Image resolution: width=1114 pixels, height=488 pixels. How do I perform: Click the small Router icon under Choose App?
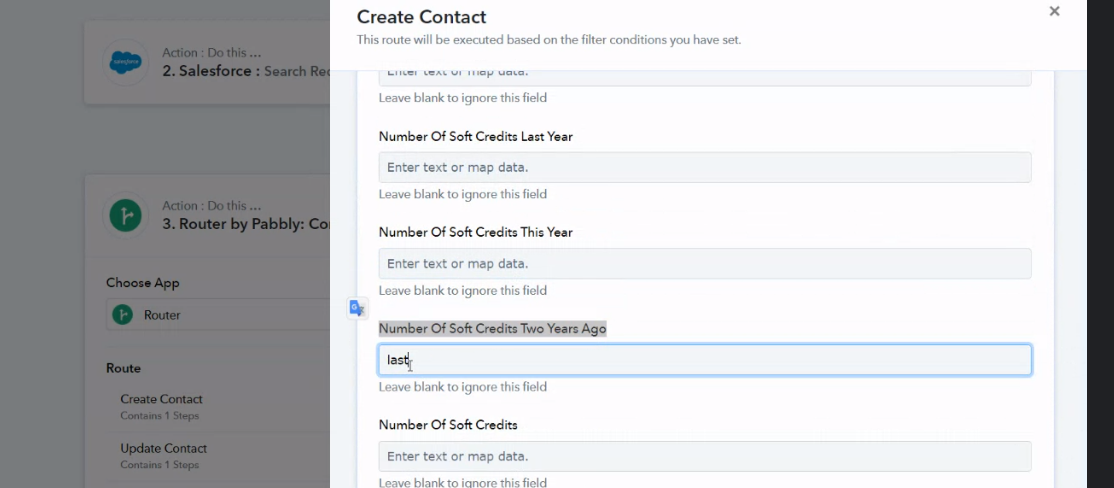click(123, 315)
